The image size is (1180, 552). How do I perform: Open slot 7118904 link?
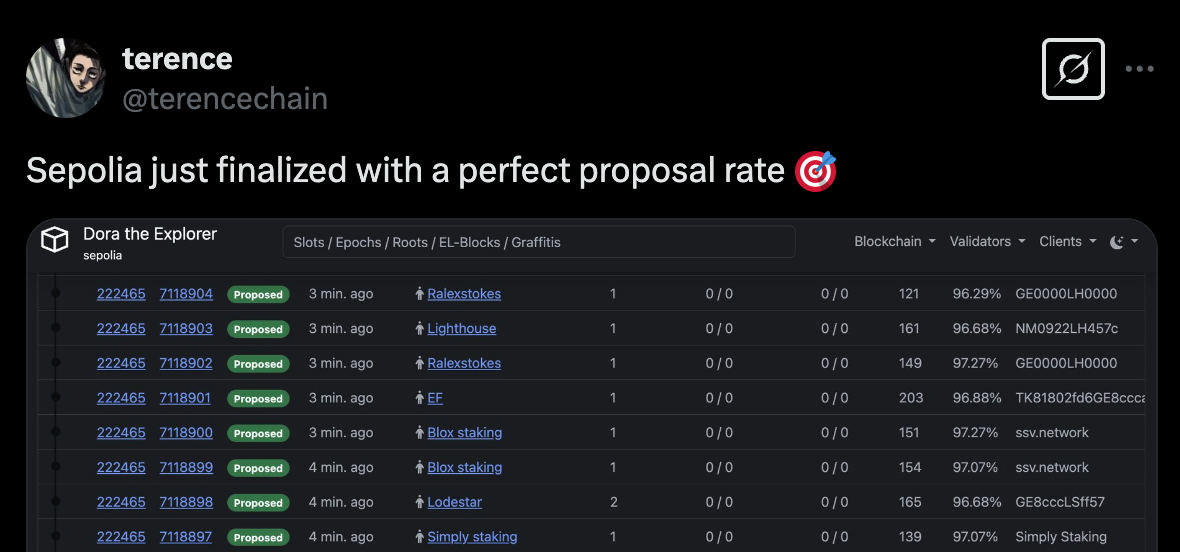[x=186, y=294]
